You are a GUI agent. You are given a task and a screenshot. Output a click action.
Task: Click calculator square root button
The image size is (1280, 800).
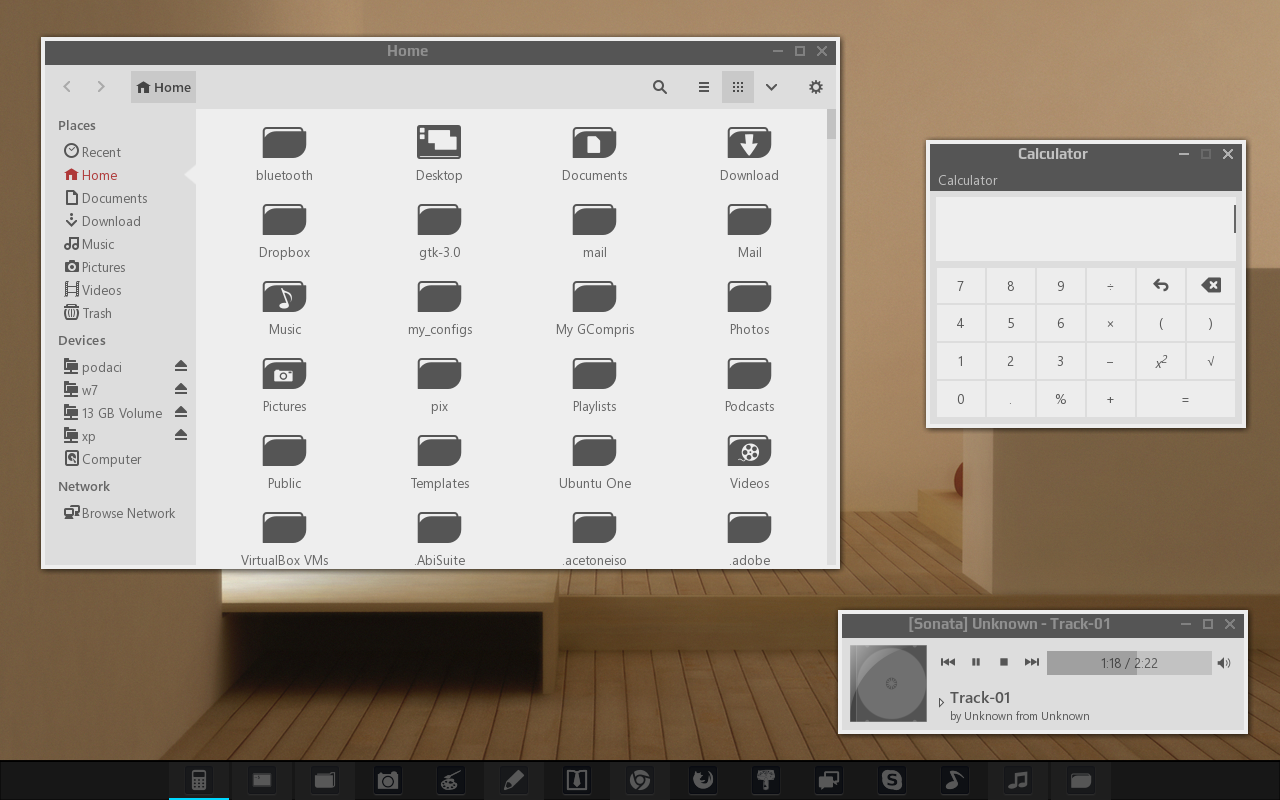[1210, 362]
